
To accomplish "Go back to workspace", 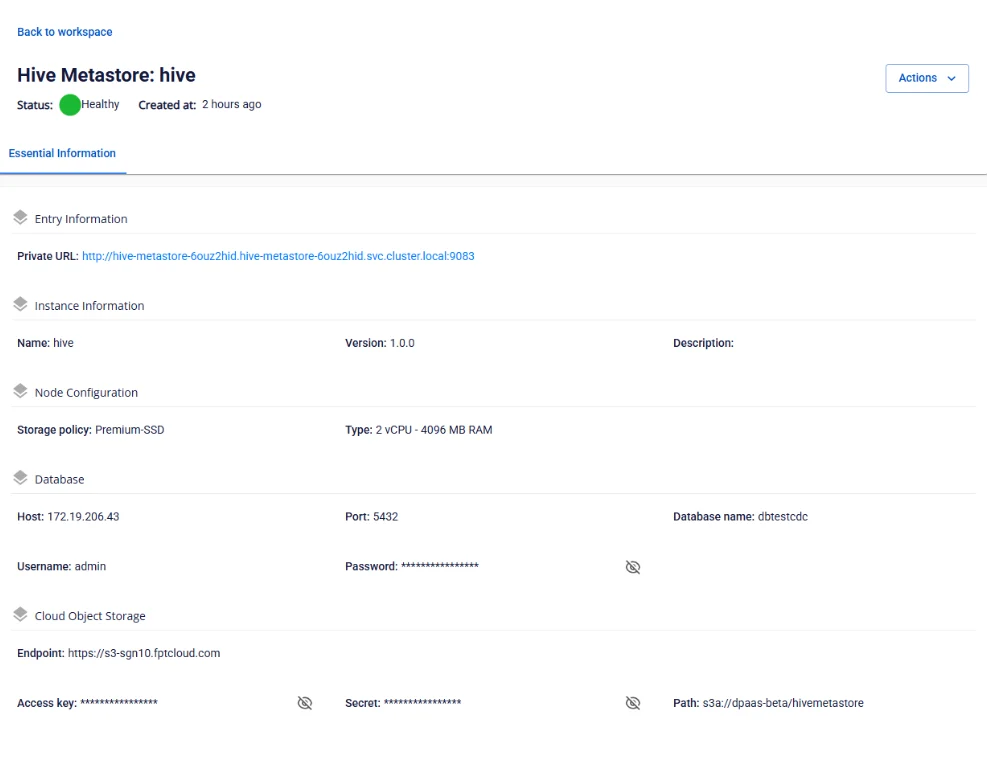I will click(x=65, y=32).
